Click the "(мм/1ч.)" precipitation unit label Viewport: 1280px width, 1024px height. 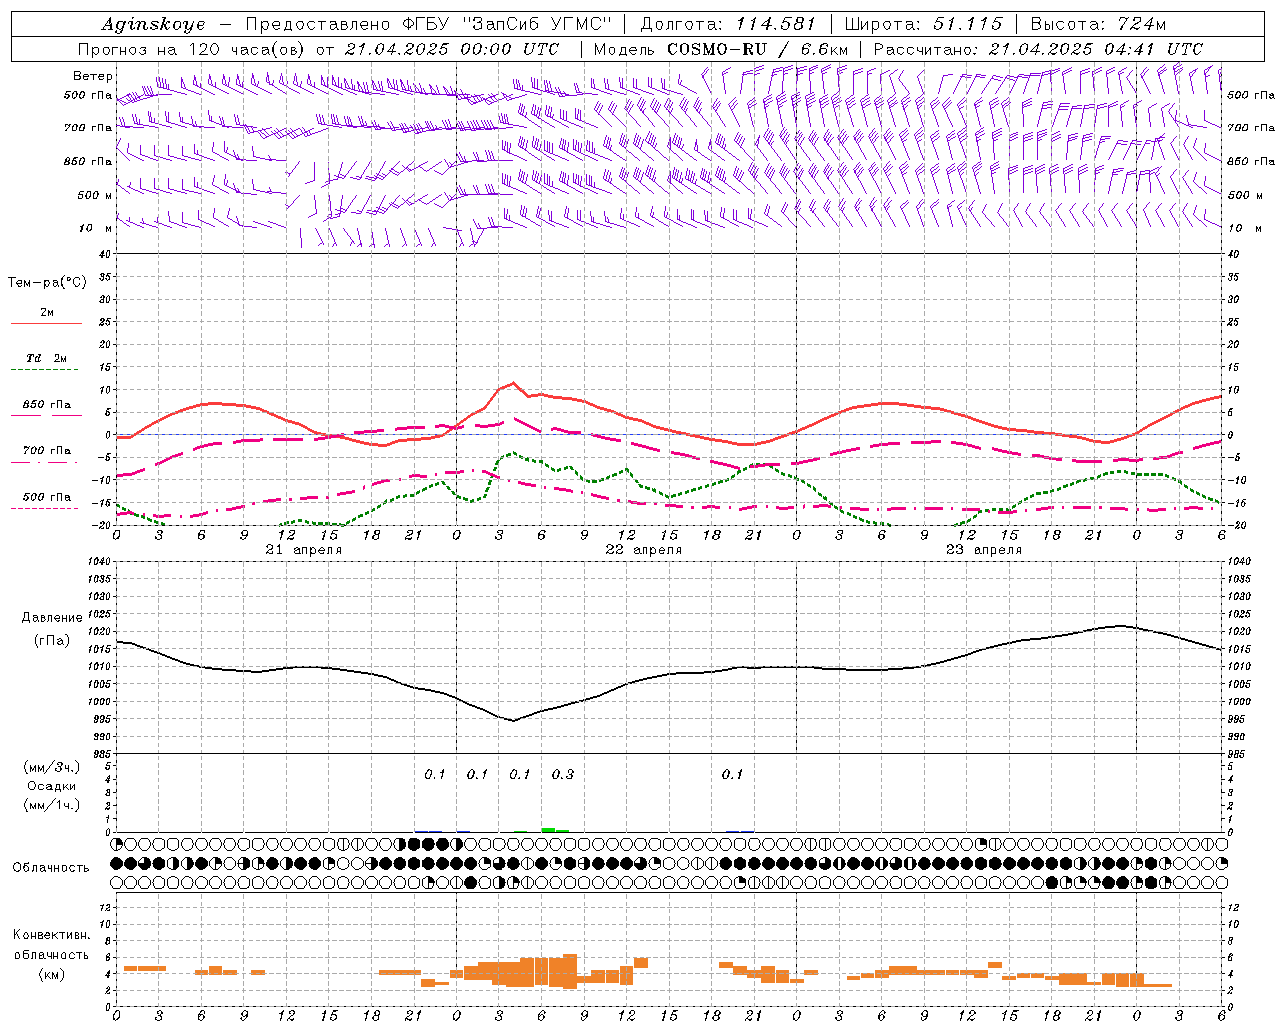(51, 805)
